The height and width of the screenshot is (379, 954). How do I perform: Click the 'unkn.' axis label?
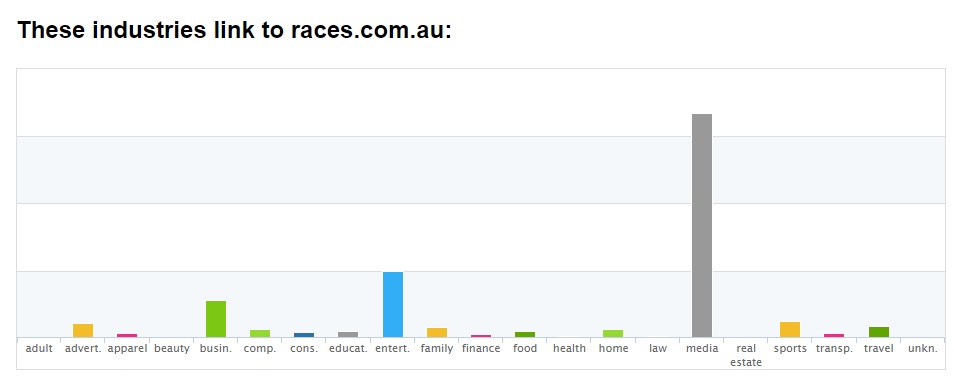(922, 349)
